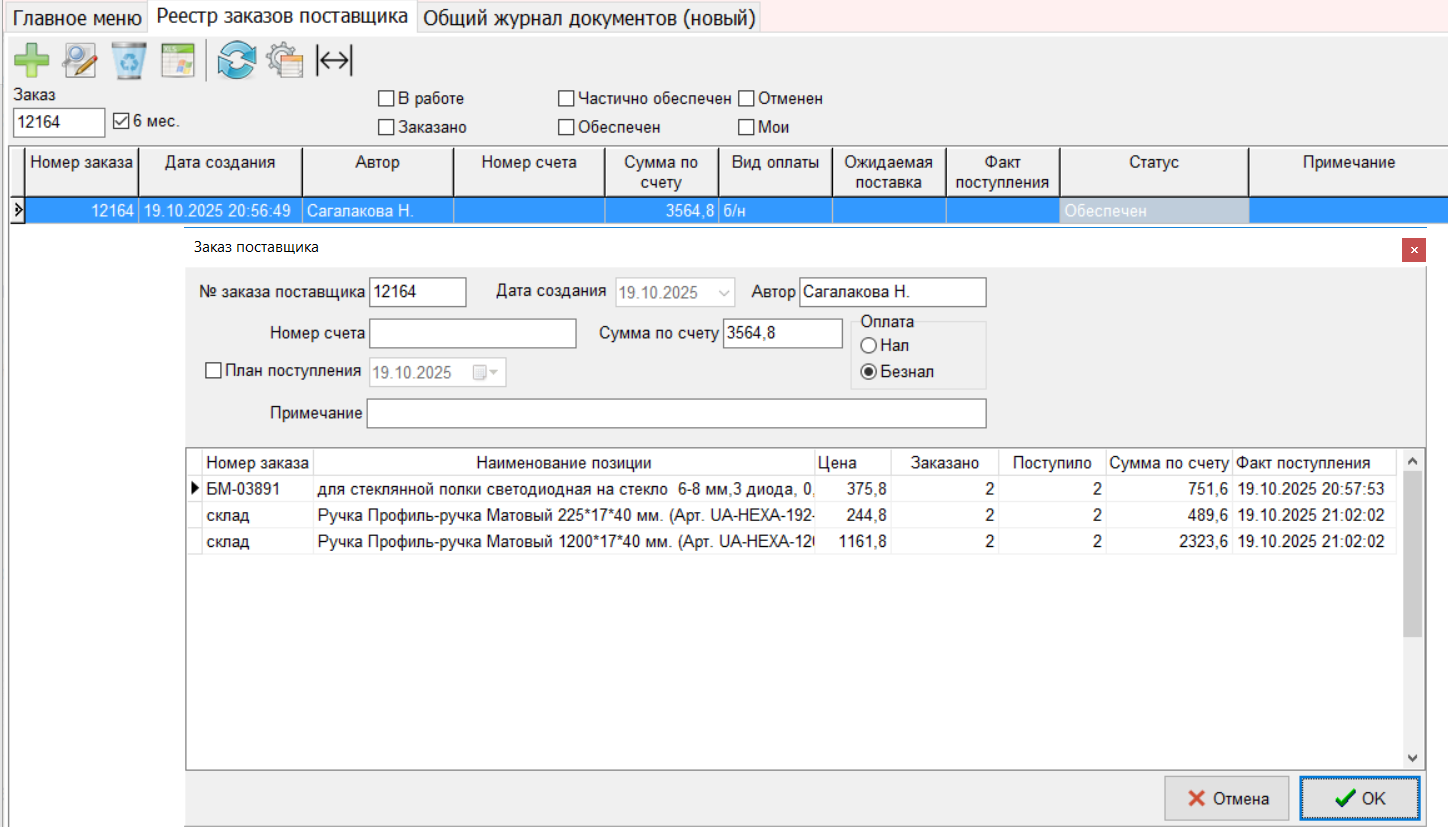Export the list with the XLS spreadsheet icon
This screenshot has width=1448, height=827.
[178, 60]
